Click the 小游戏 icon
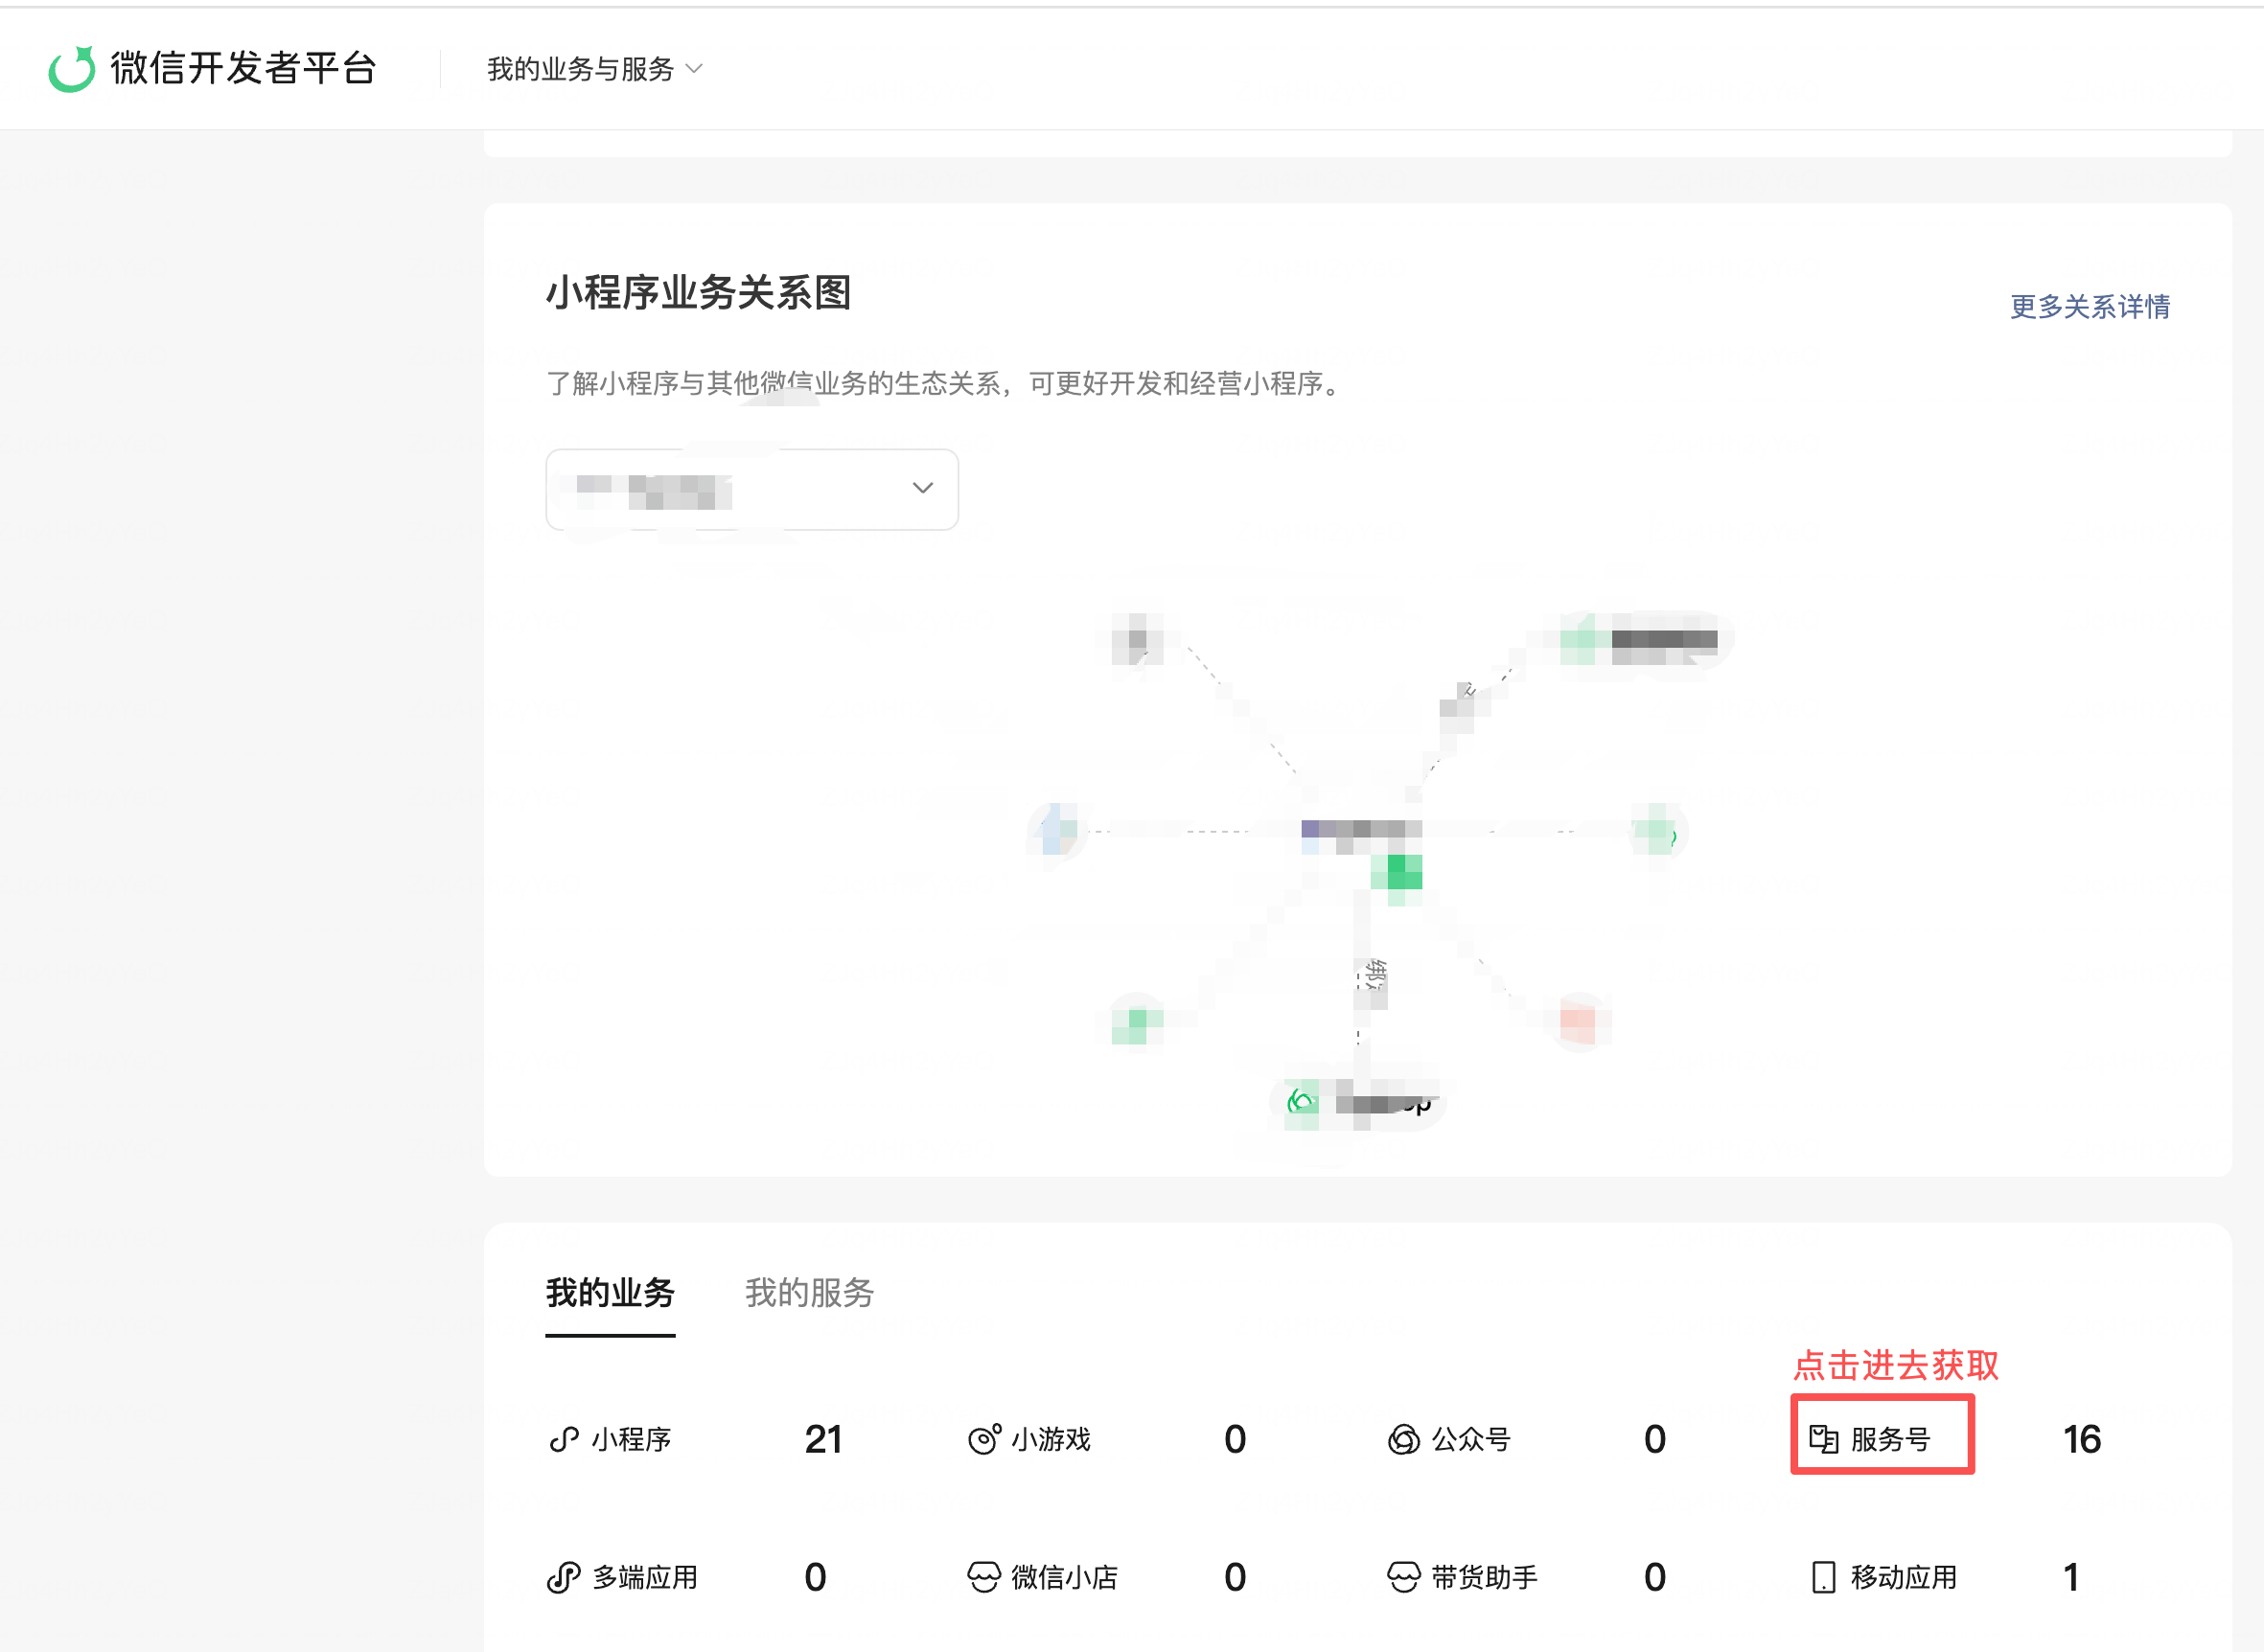 coord(984,1439)
